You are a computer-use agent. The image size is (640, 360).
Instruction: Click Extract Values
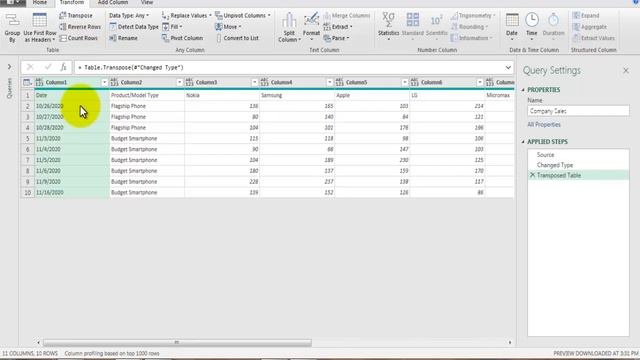(x=593, y=38)
